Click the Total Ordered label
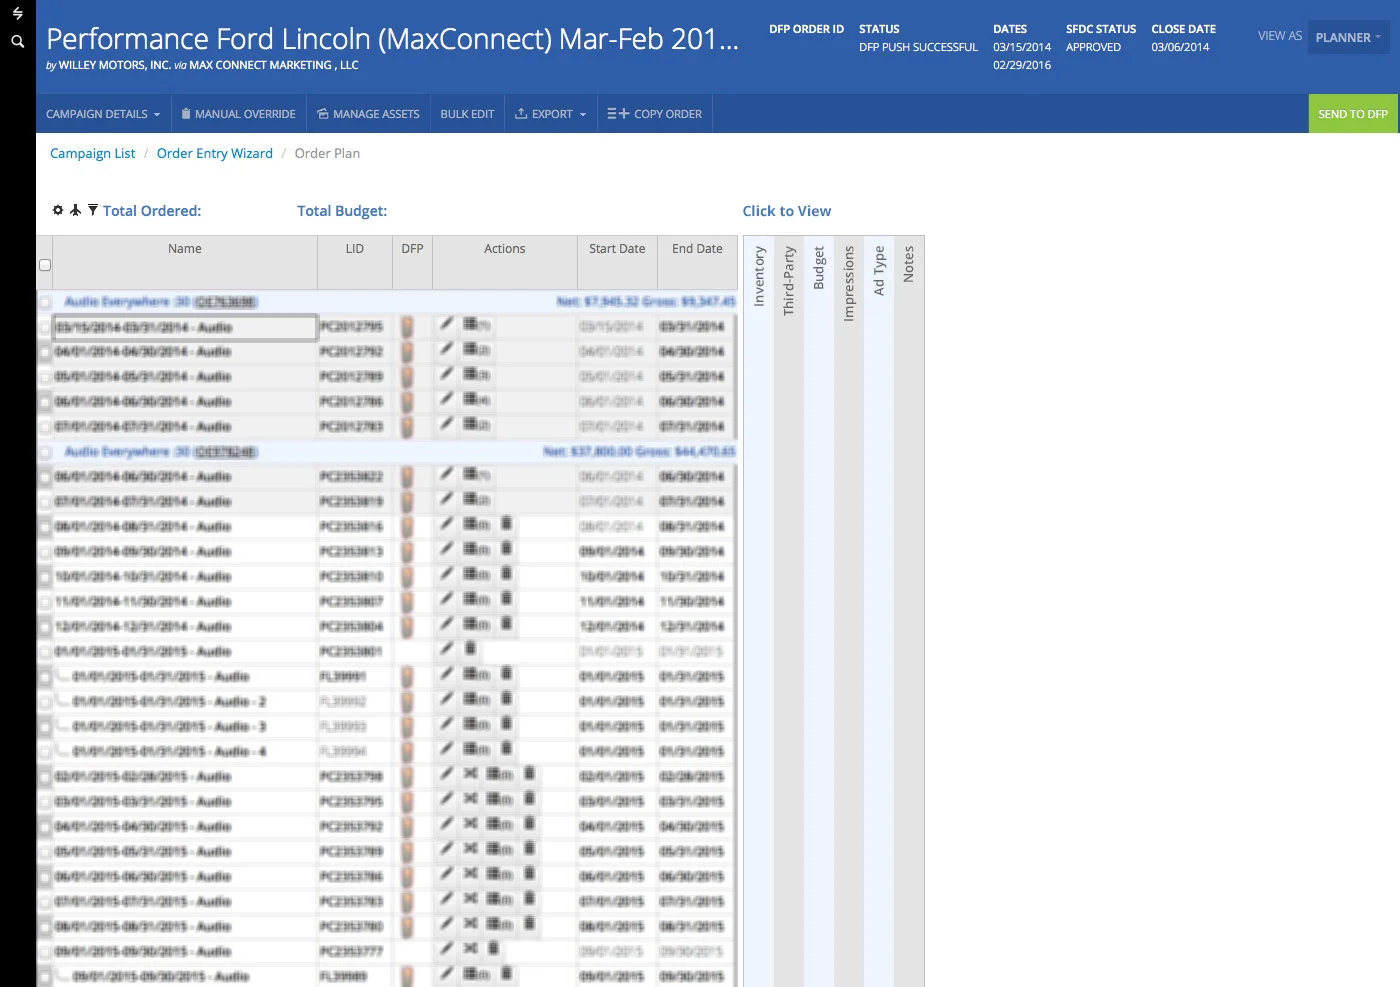 coord(152,211)
